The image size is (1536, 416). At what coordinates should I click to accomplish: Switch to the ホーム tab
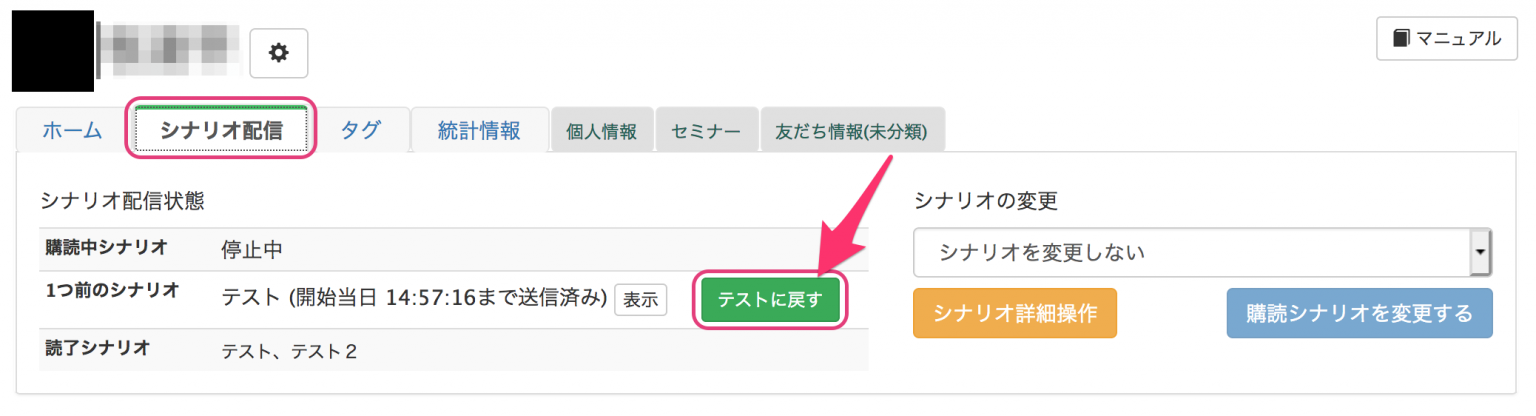71,130
